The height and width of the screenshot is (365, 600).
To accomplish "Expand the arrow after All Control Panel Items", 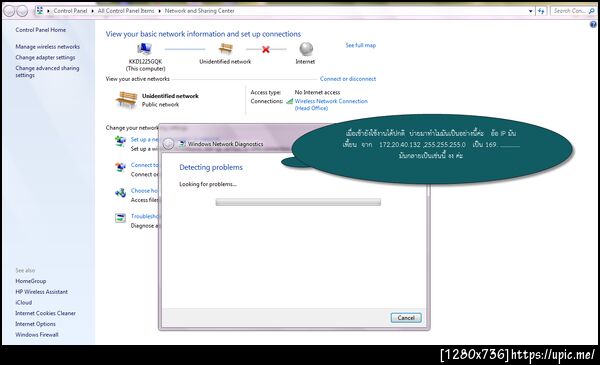I will tap(160, 11).
